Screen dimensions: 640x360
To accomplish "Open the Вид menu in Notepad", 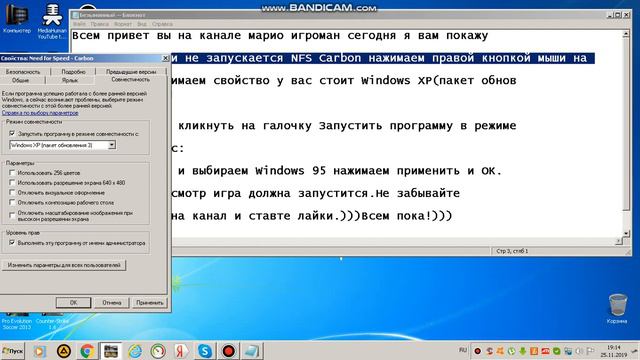I will [x=142, y=24].
